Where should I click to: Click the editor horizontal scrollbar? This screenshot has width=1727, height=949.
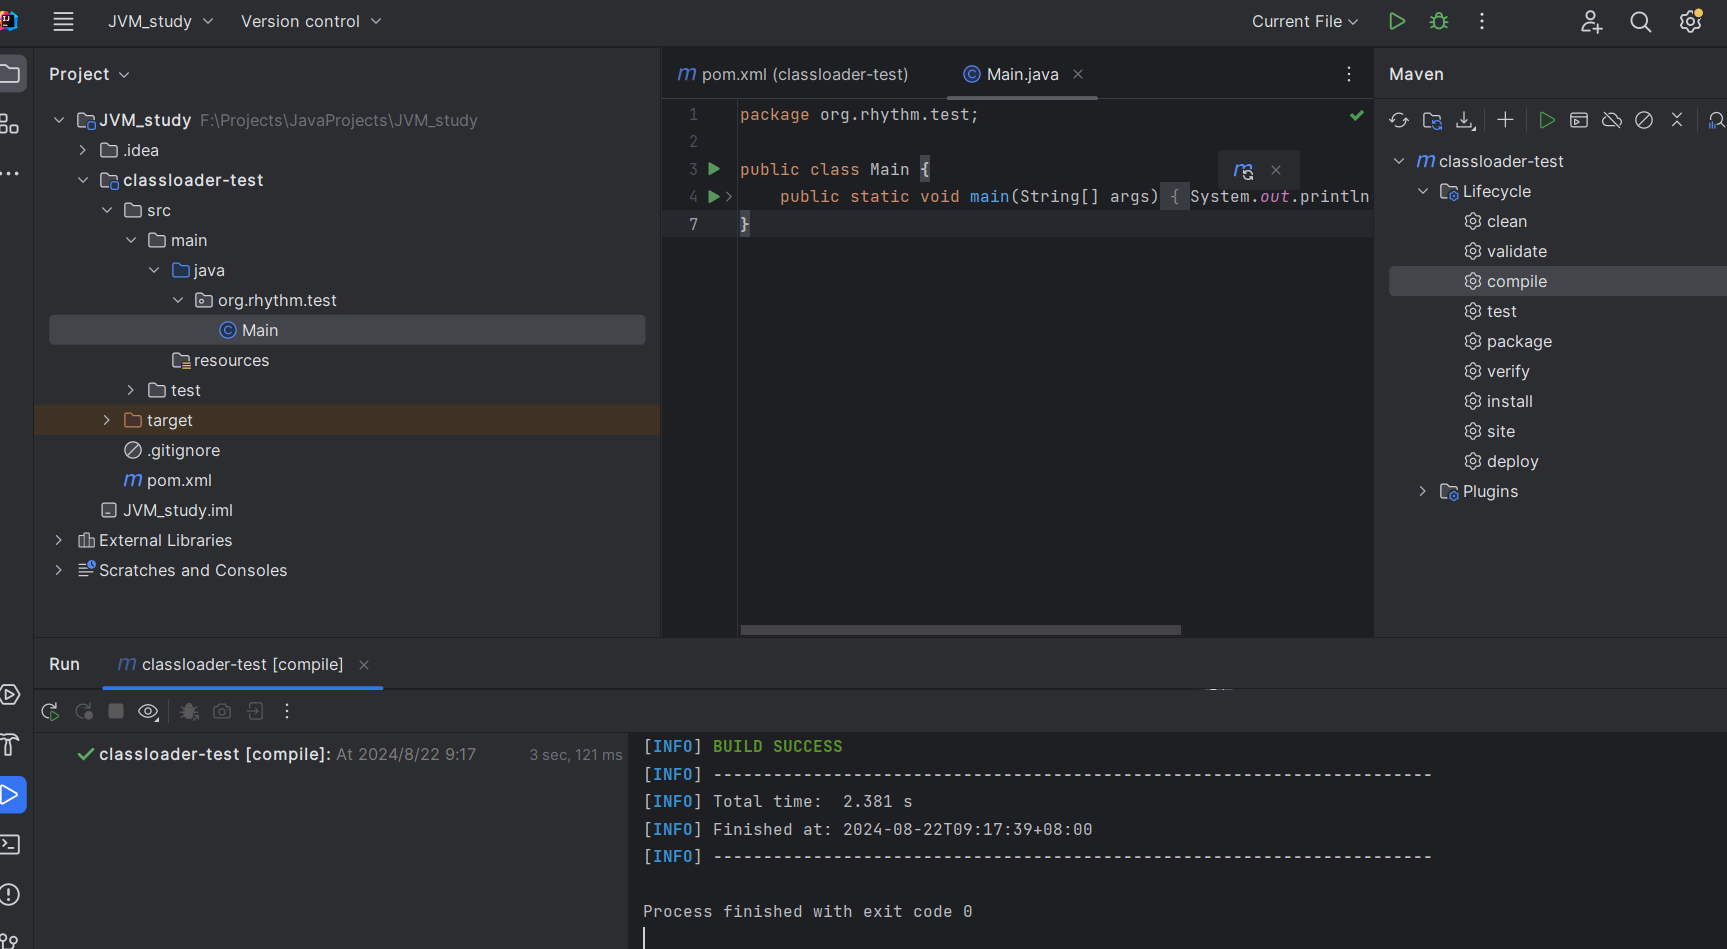pos(961,630)
